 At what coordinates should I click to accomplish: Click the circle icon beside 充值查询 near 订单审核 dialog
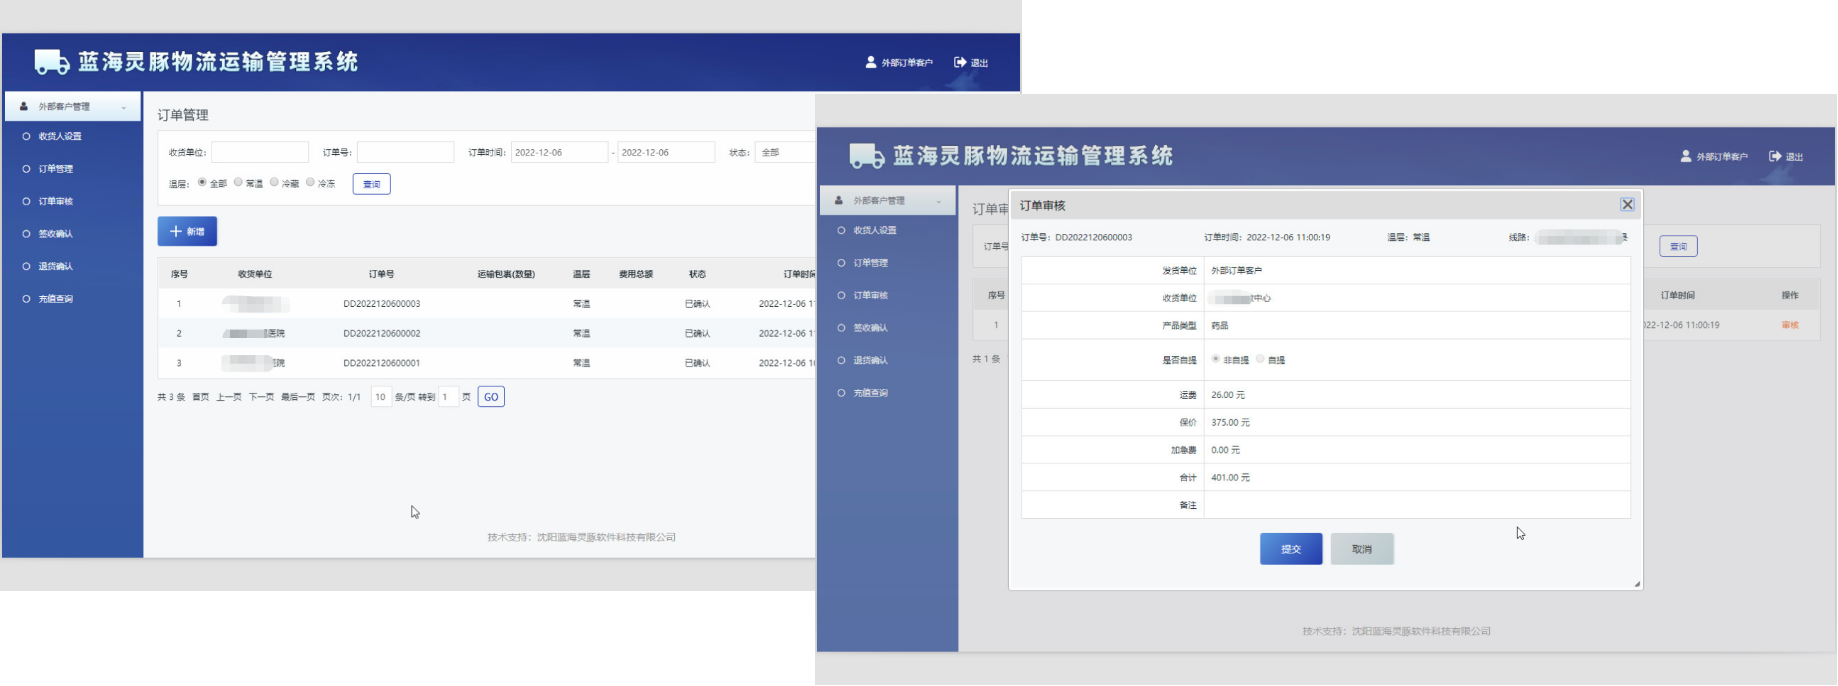click(841, 393)
